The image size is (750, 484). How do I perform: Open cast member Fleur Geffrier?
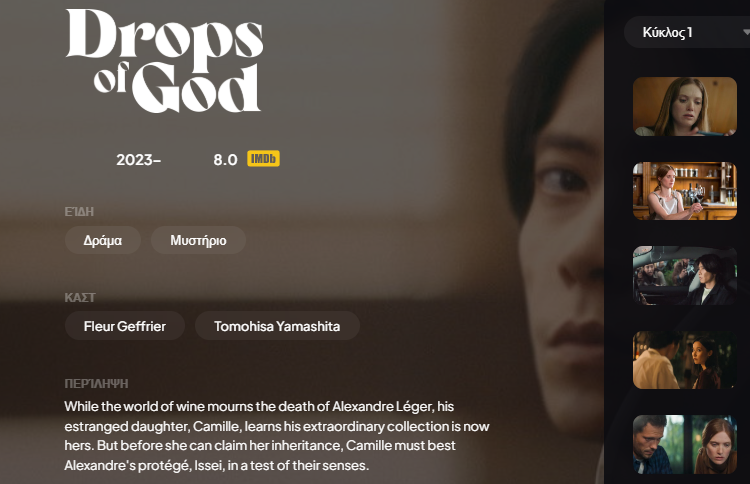tap(125, 326)
